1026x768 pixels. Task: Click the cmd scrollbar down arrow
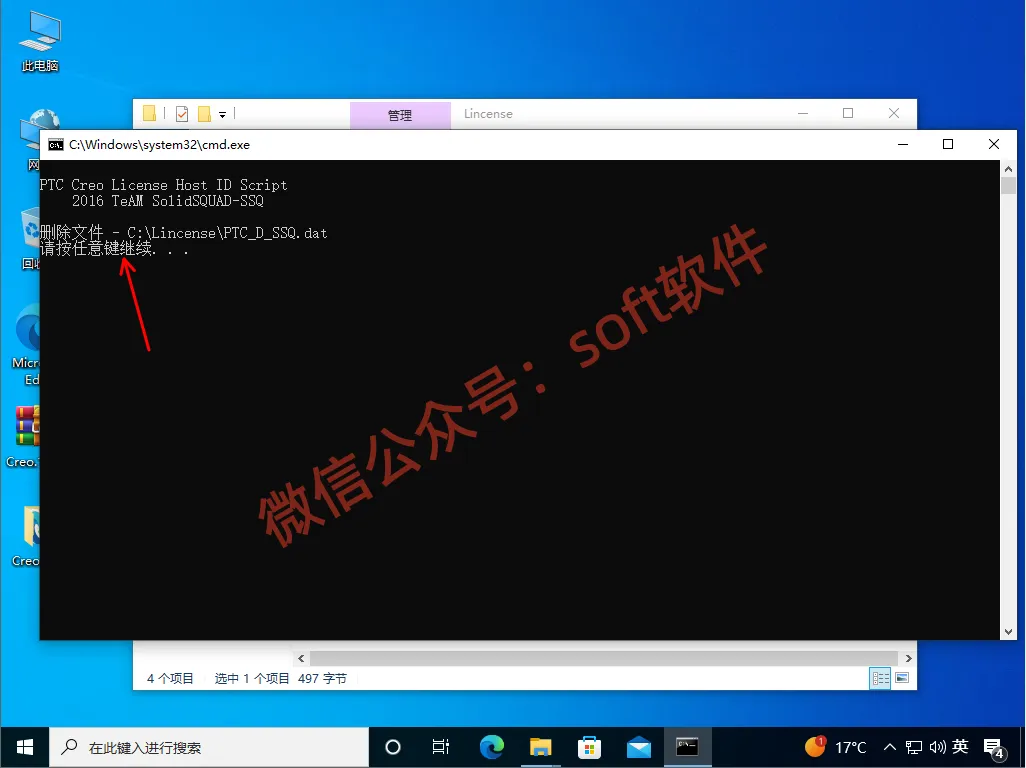[1008, 632]
